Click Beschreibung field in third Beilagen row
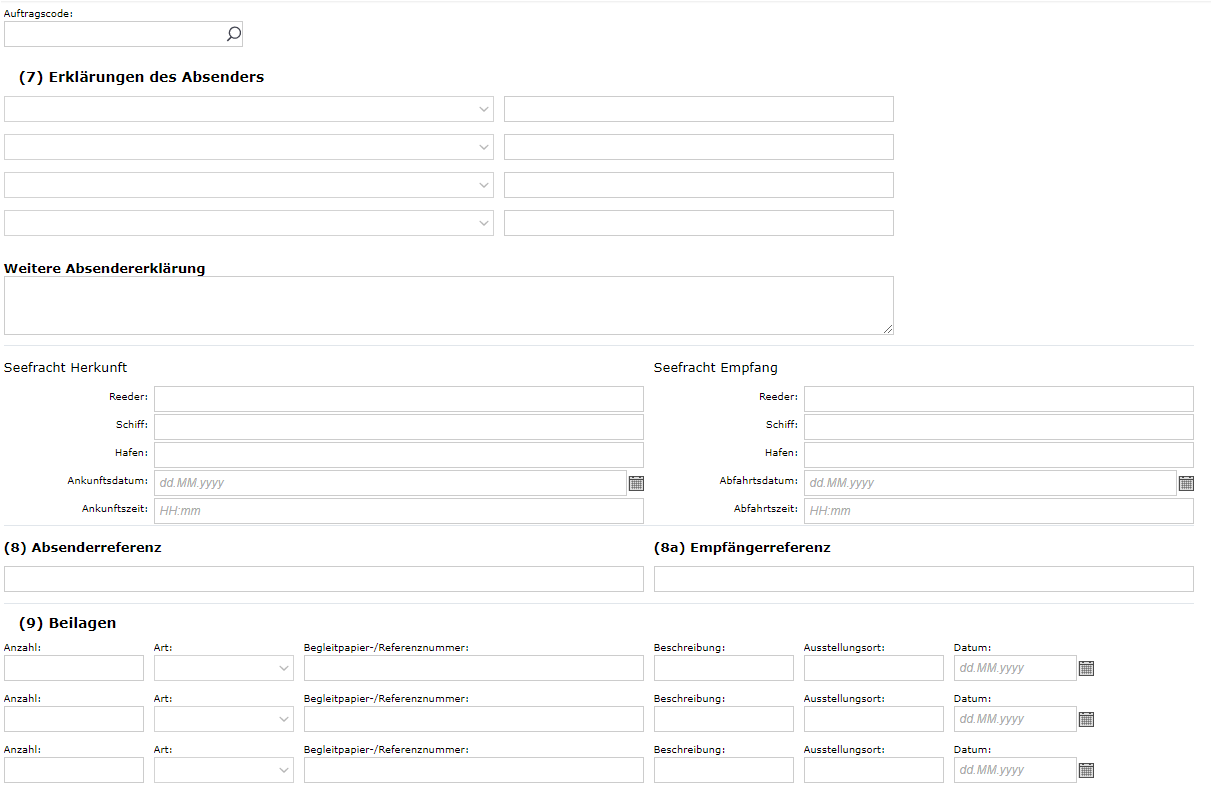This screenshot has width=1212, height=790. (724, 770)
